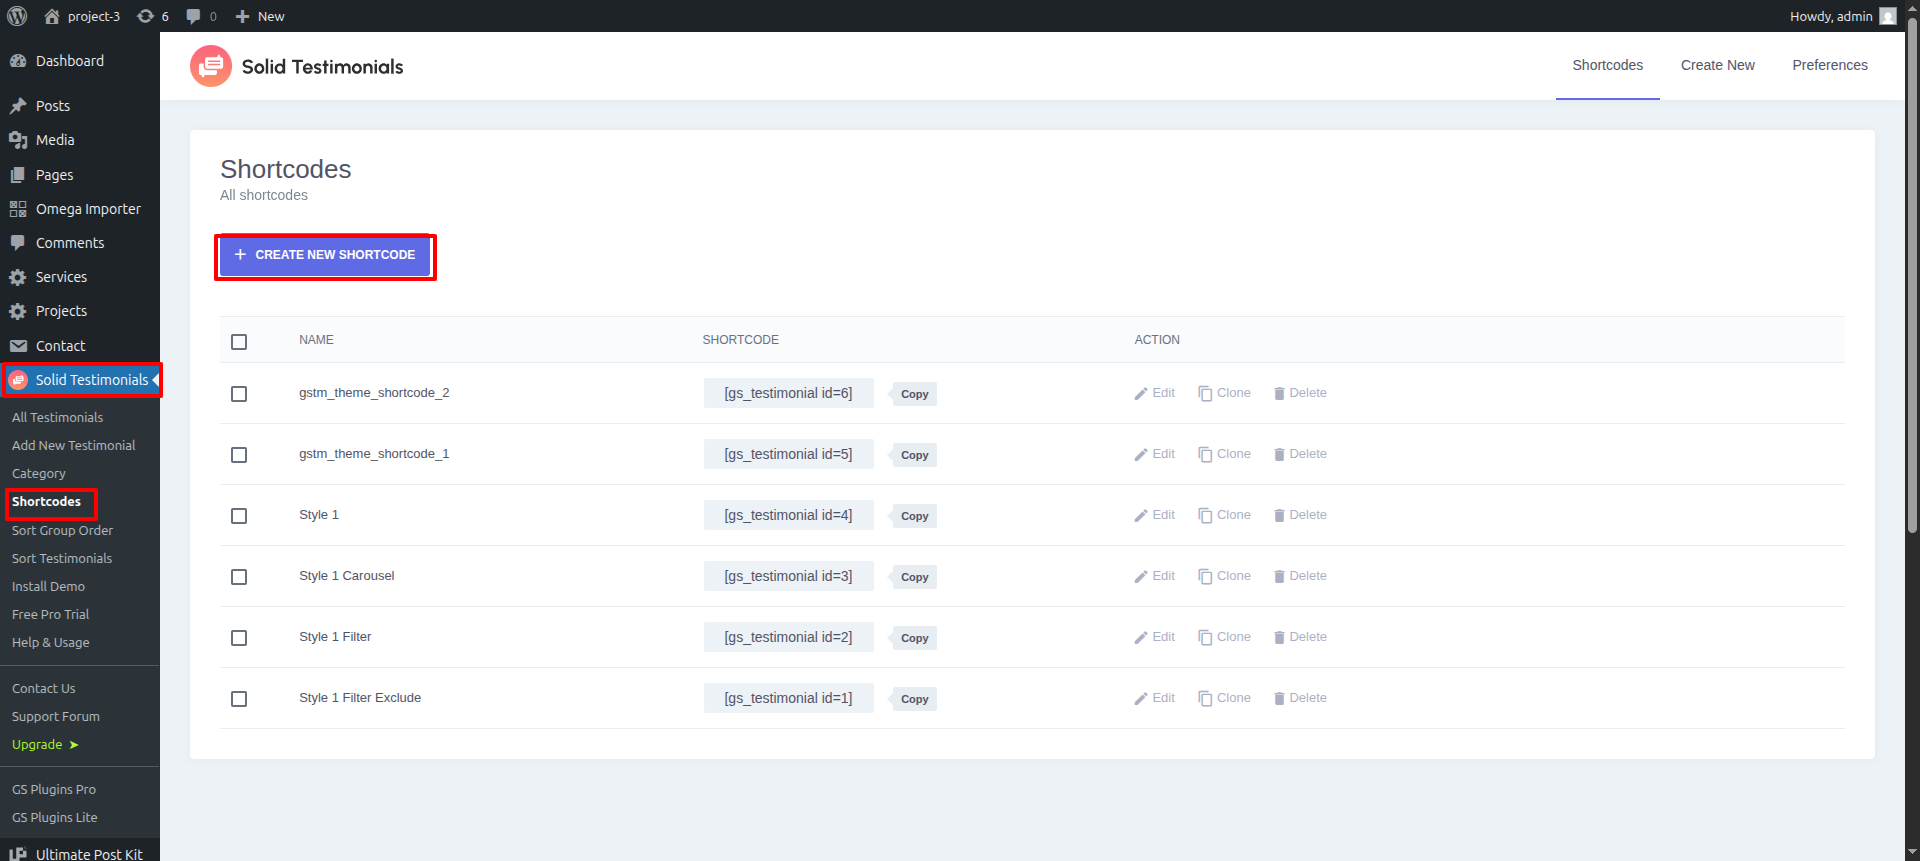Copy the [gs_testimonial id=2] shortcode

(x=914, y=638)
